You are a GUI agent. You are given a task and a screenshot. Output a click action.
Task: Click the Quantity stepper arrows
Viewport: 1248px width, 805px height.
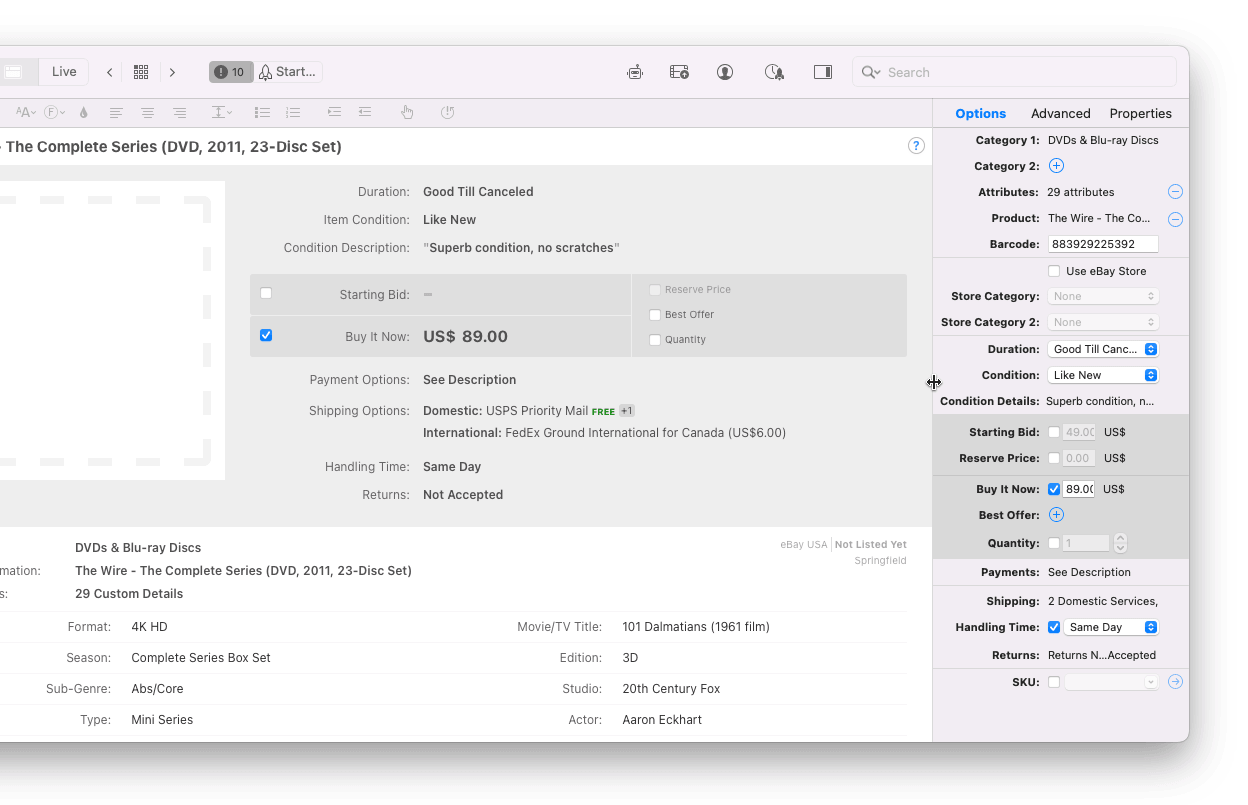click(1120, 543)
